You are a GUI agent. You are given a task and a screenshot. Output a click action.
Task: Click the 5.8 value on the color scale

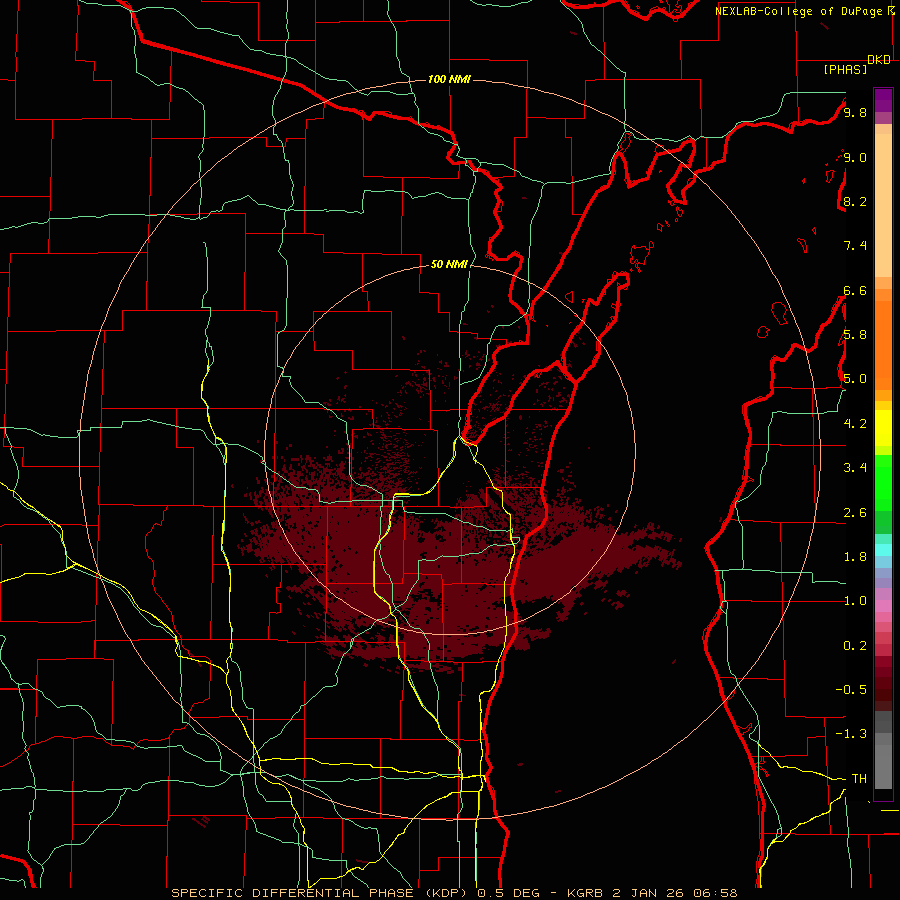[x=855, y=334]
